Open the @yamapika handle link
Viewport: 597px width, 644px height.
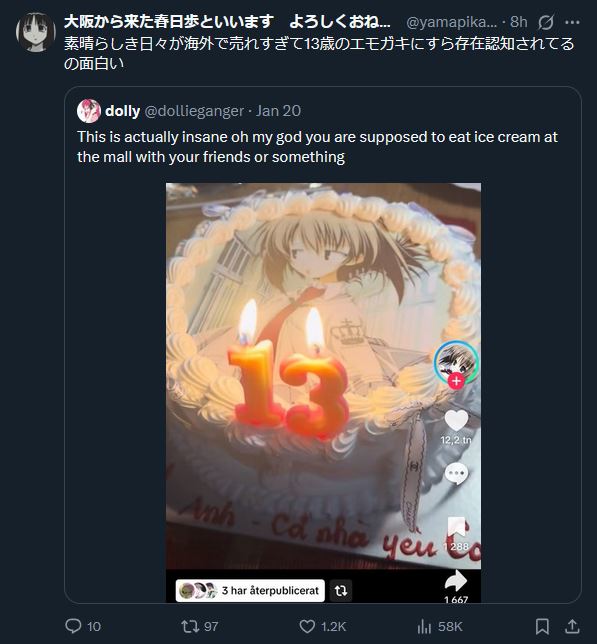(x=451, y=22)
